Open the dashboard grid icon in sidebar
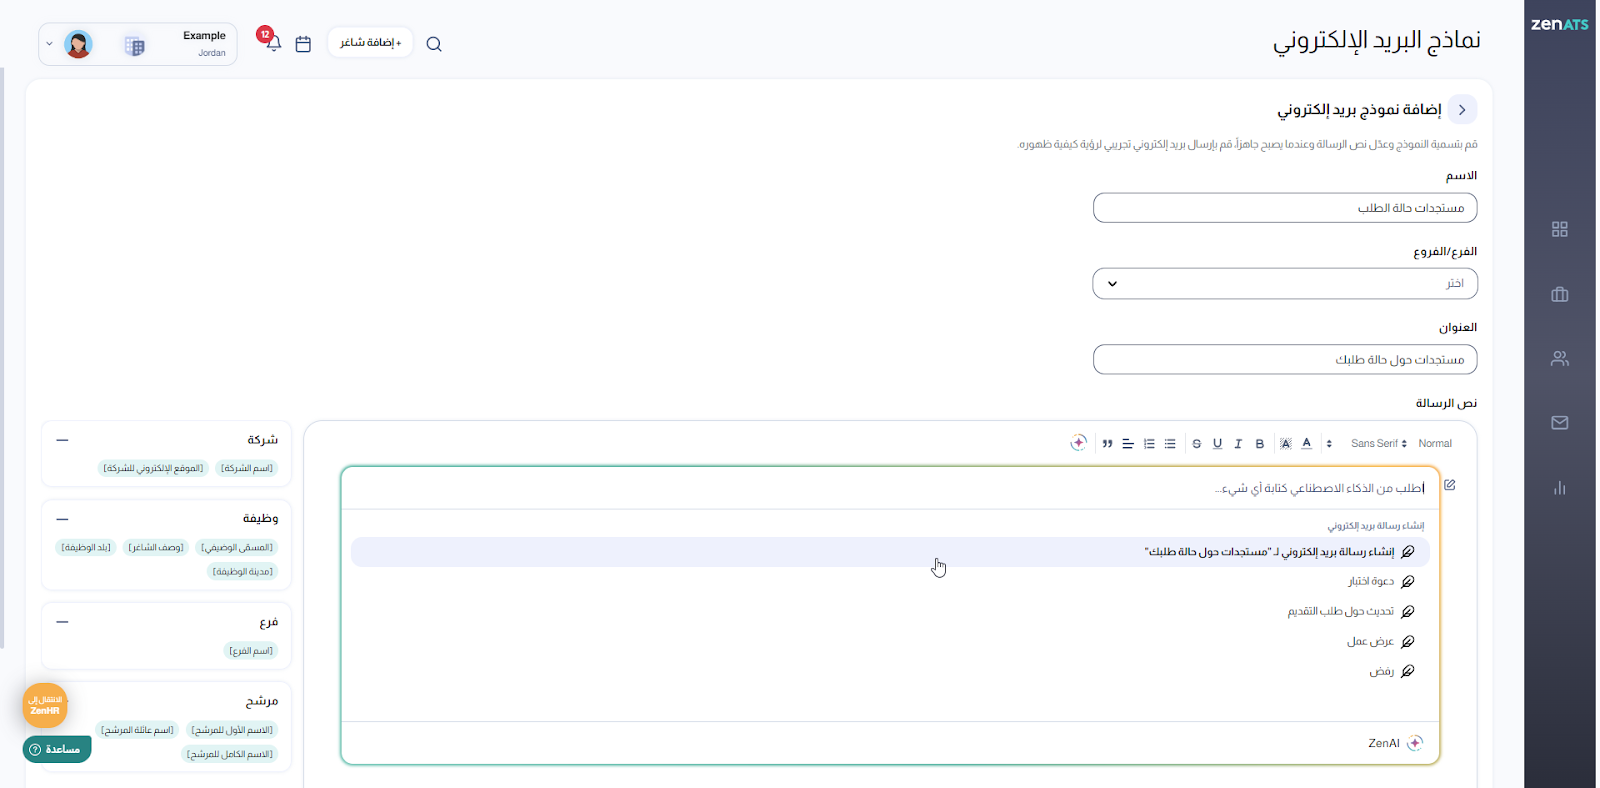This screenshot has height=788, width=1600. coord(1560,229)
